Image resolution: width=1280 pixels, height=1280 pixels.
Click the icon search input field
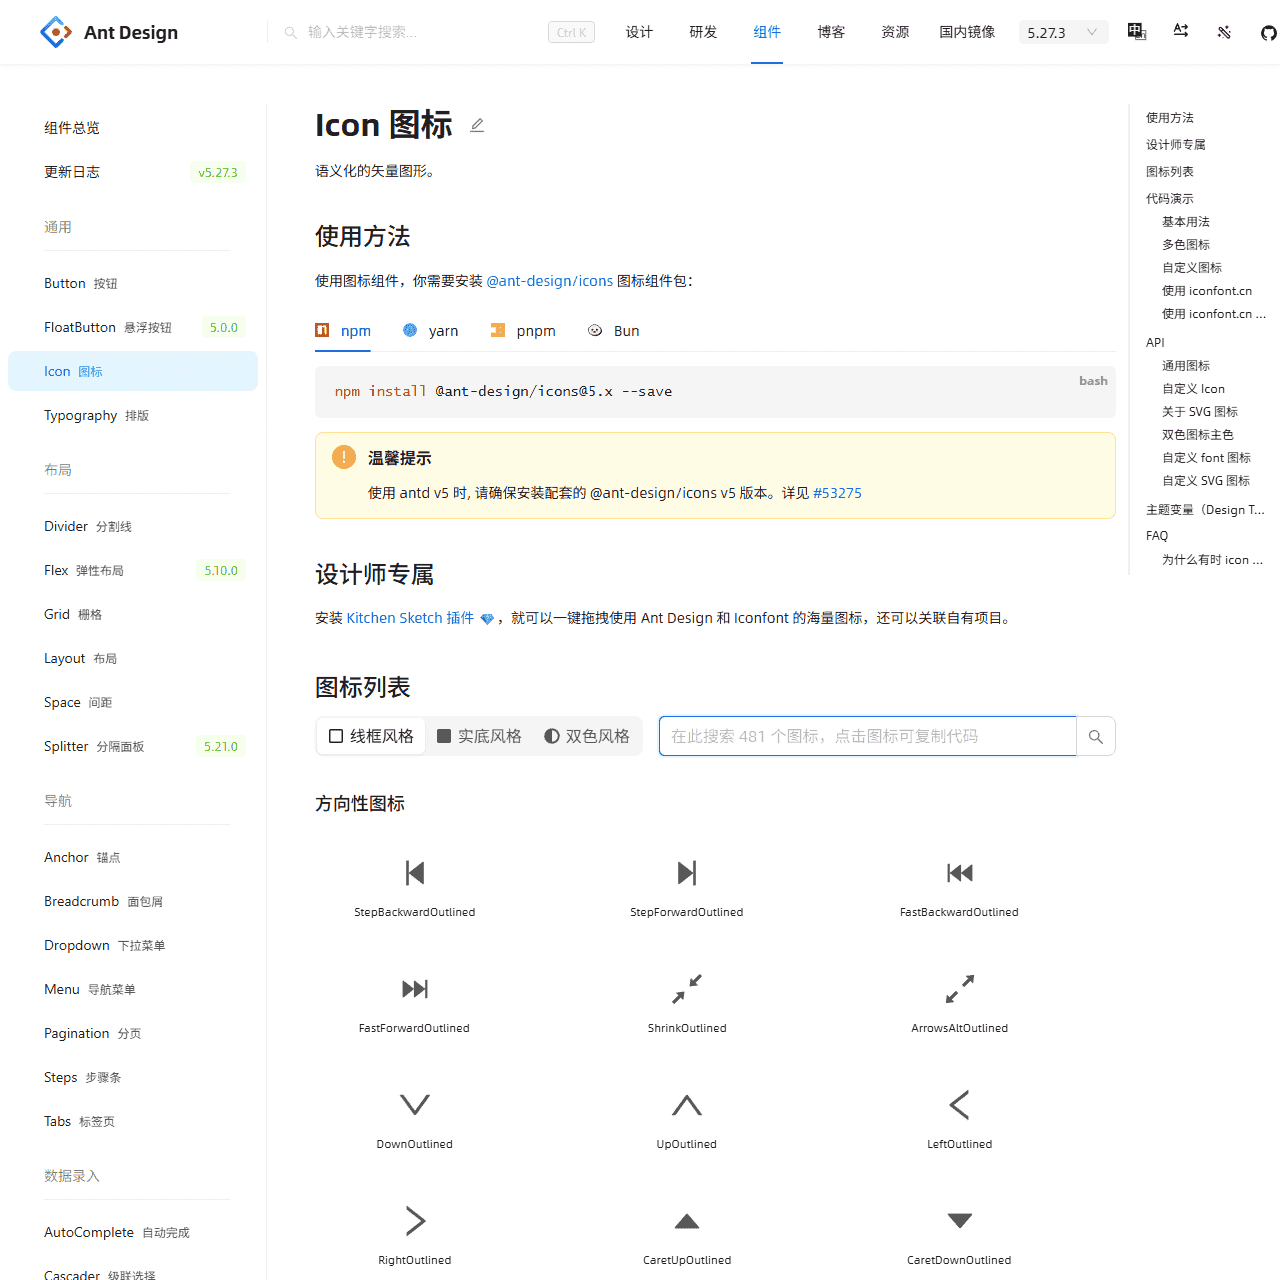pos(867,737)
